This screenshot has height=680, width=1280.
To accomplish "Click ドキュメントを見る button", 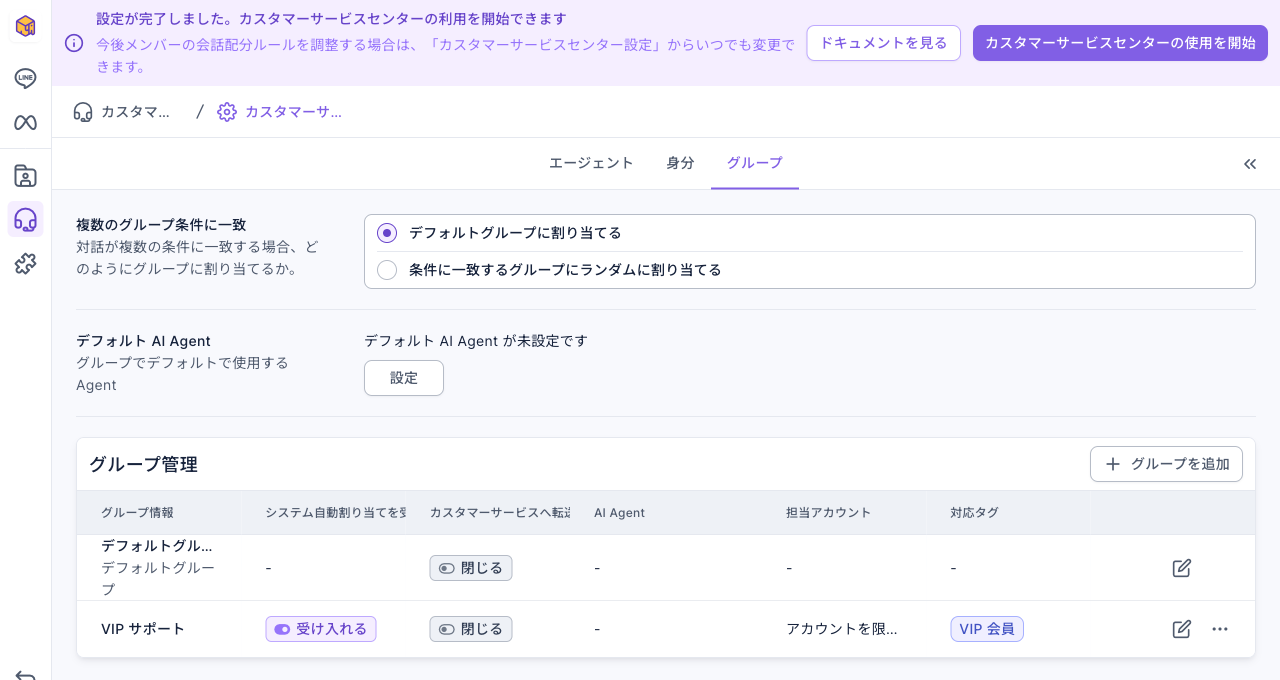I will click(884, 43).
